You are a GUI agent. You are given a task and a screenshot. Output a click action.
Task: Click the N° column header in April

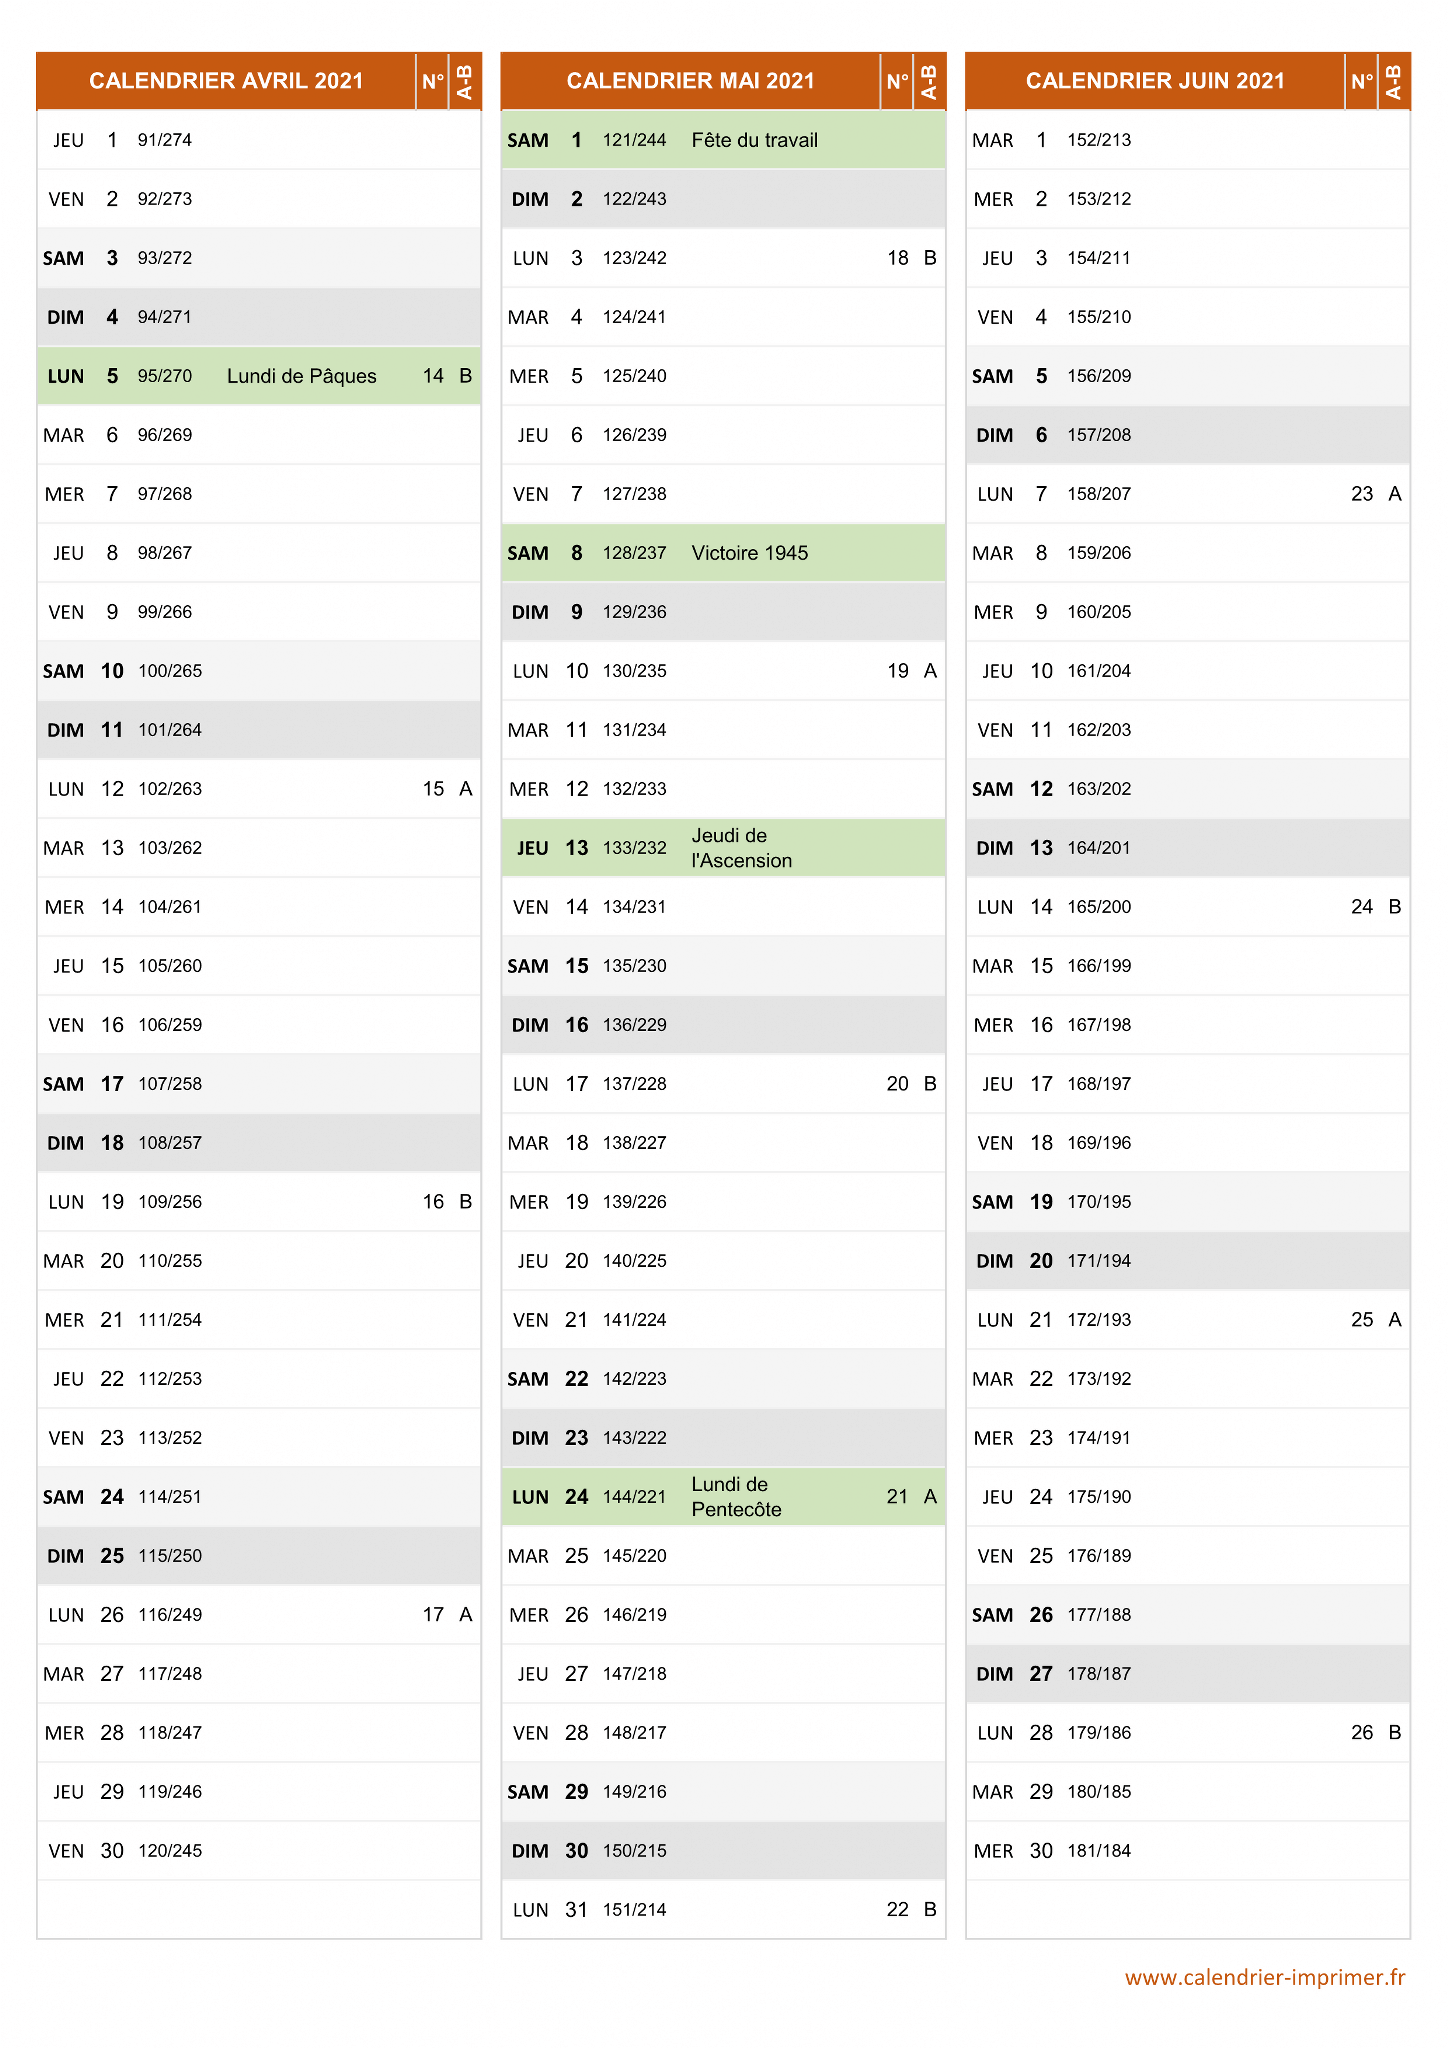[x=433, y=81]
